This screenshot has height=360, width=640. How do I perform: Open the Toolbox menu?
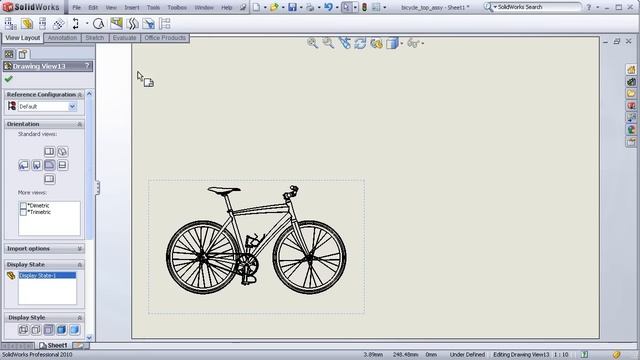[x=177, y=7]
